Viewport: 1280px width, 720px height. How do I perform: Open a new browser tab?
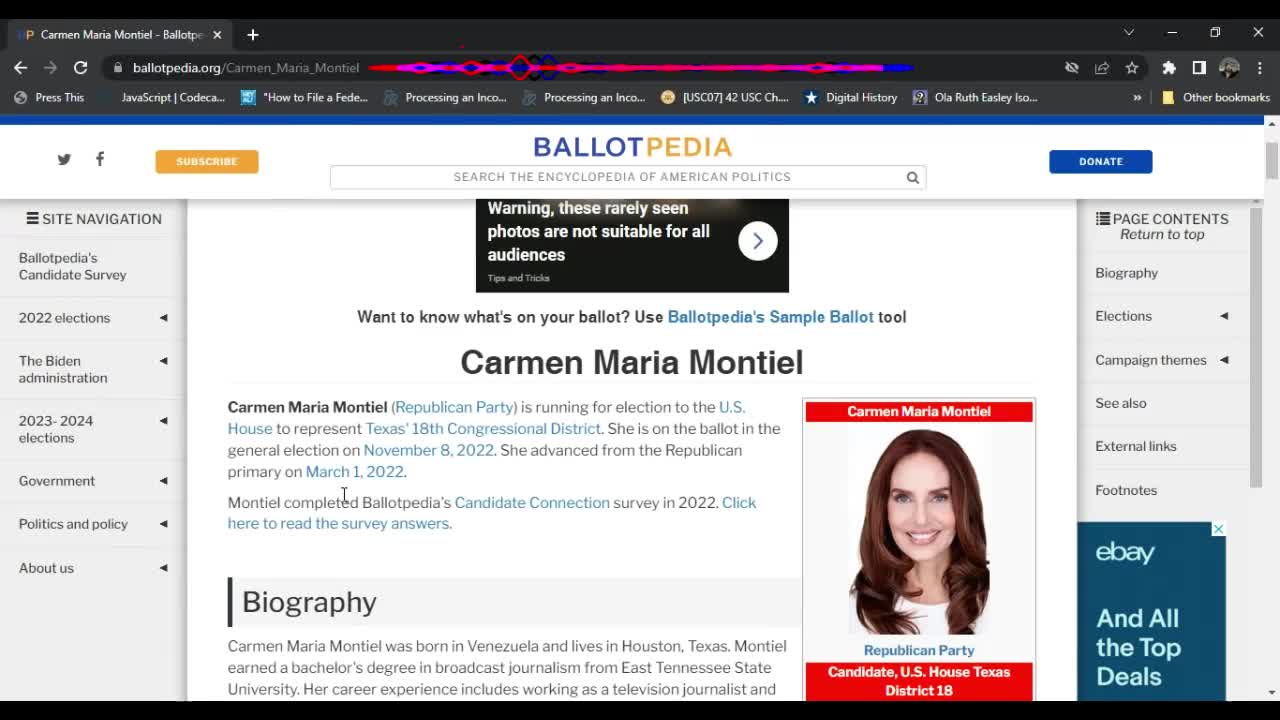252,34
